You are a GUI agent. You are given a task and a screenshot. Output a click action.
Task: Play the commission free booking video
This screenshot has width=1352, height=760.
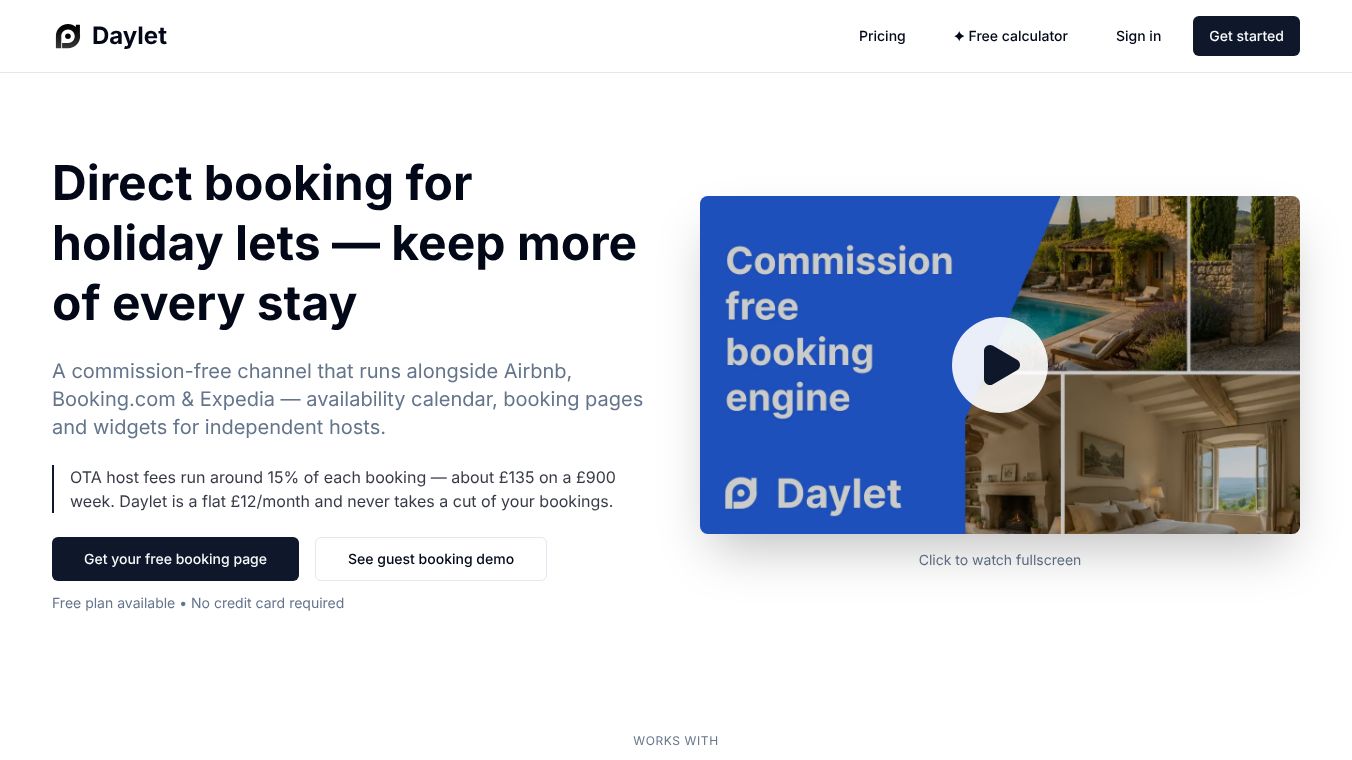point(1000,365)
